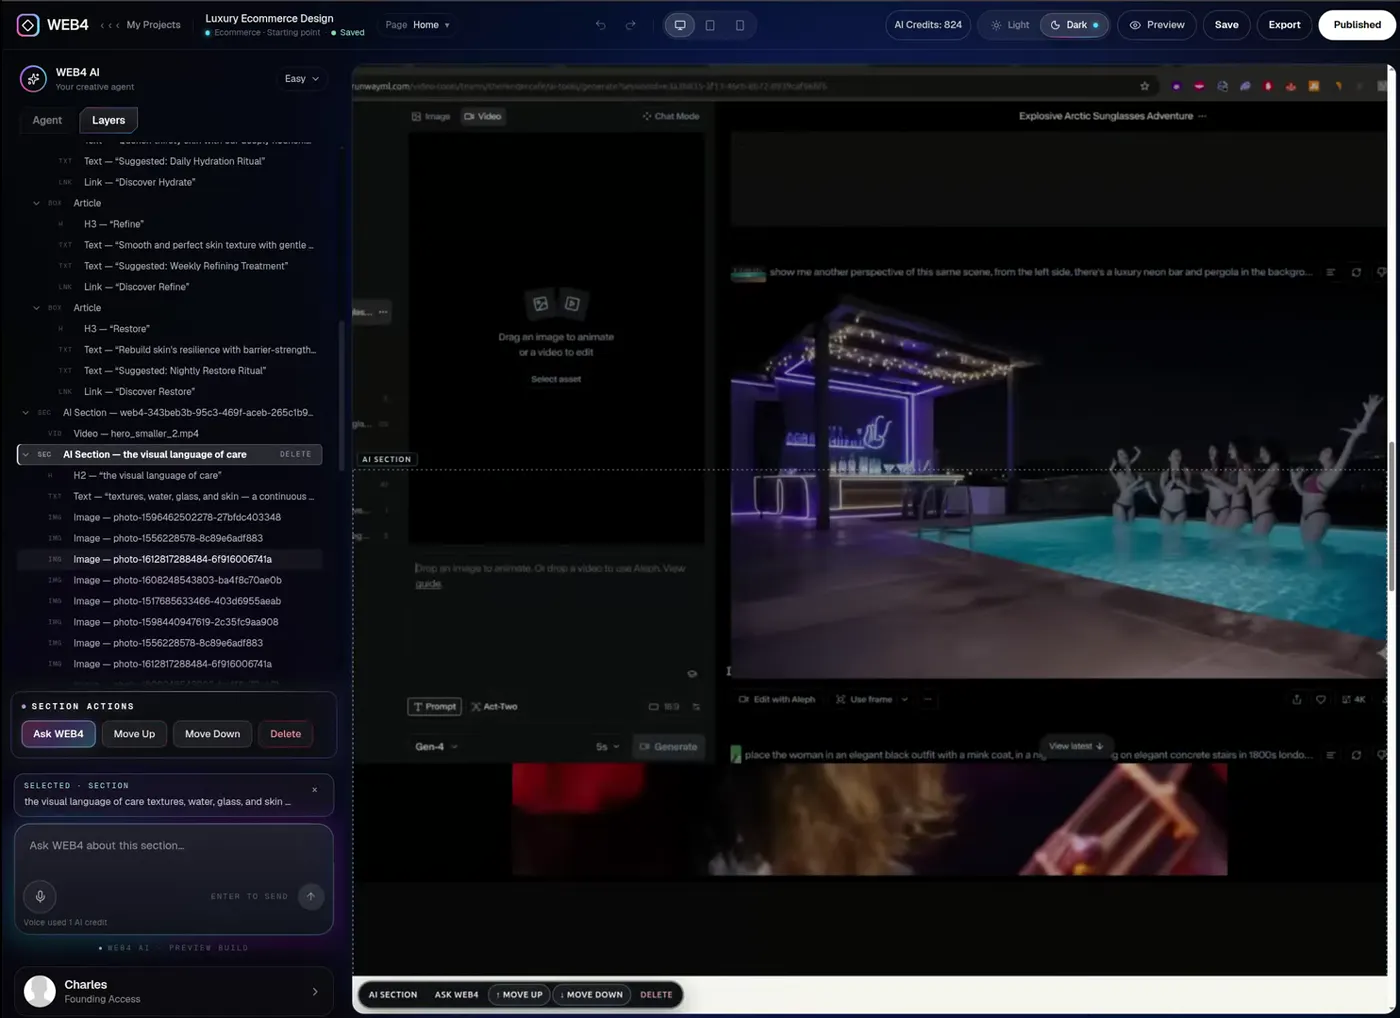
Task: Click Ask WEB4 in Section Actions
Action: pos(59,734)
